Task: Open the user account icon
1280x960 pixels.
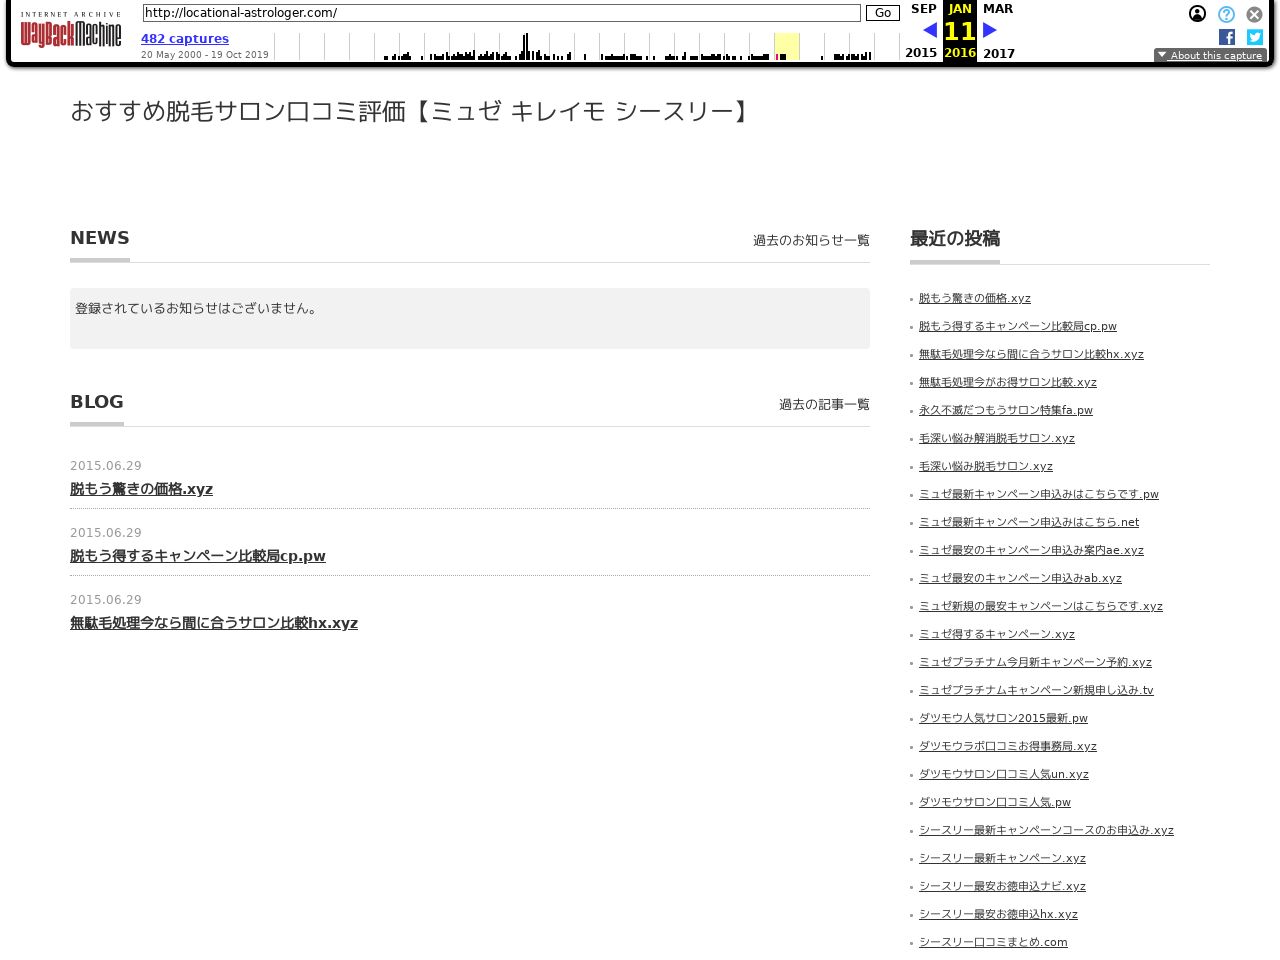Action: point(1197,14)
